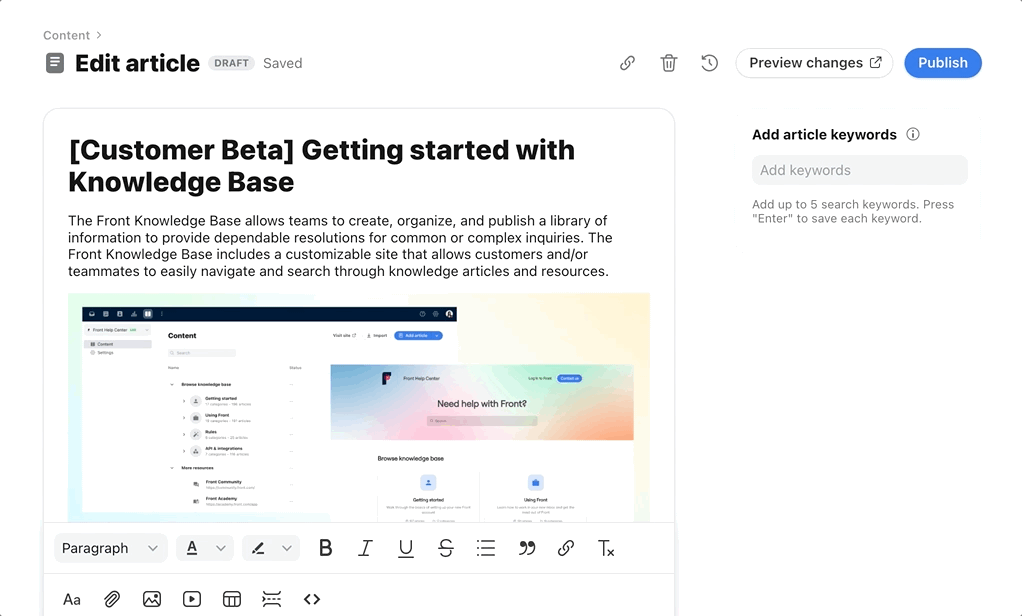Open the Paragraph style dropdown
Viewport: 1022px width, 616px height.
click(110, 548)
